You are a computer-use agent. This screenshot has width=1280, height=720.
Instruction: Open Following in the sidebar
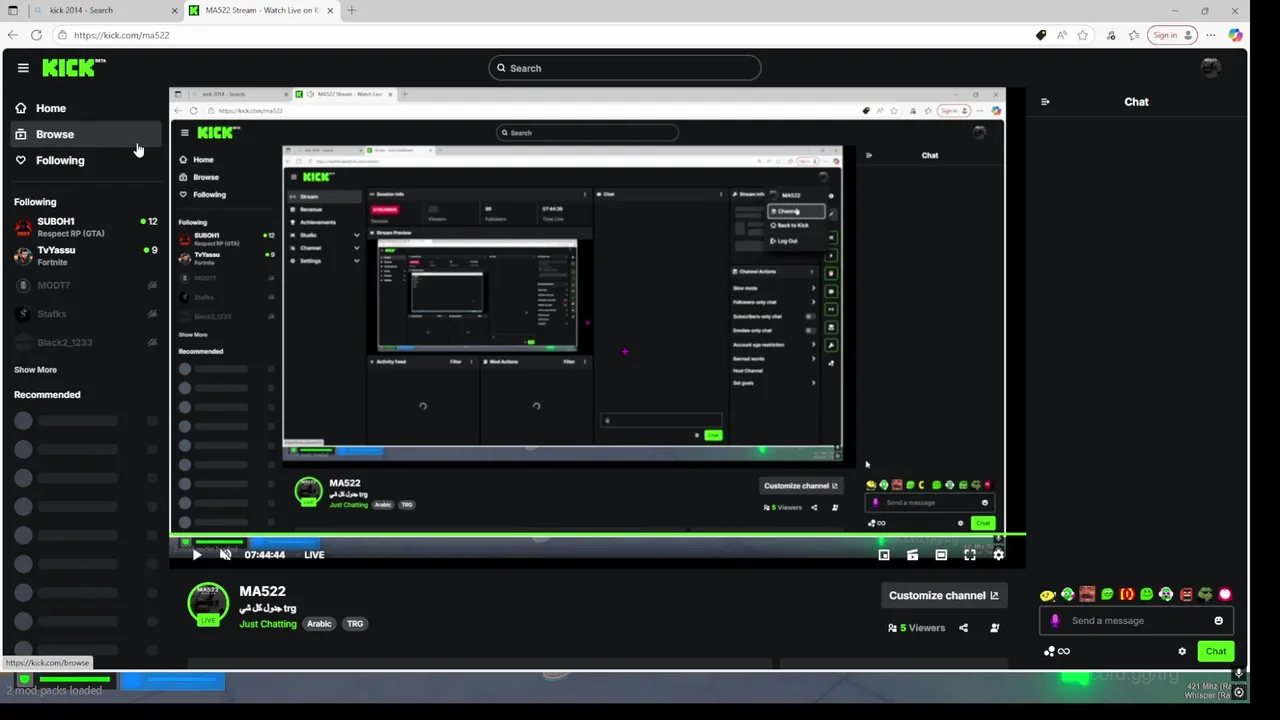pyautogui.click(x=86, y=160)
